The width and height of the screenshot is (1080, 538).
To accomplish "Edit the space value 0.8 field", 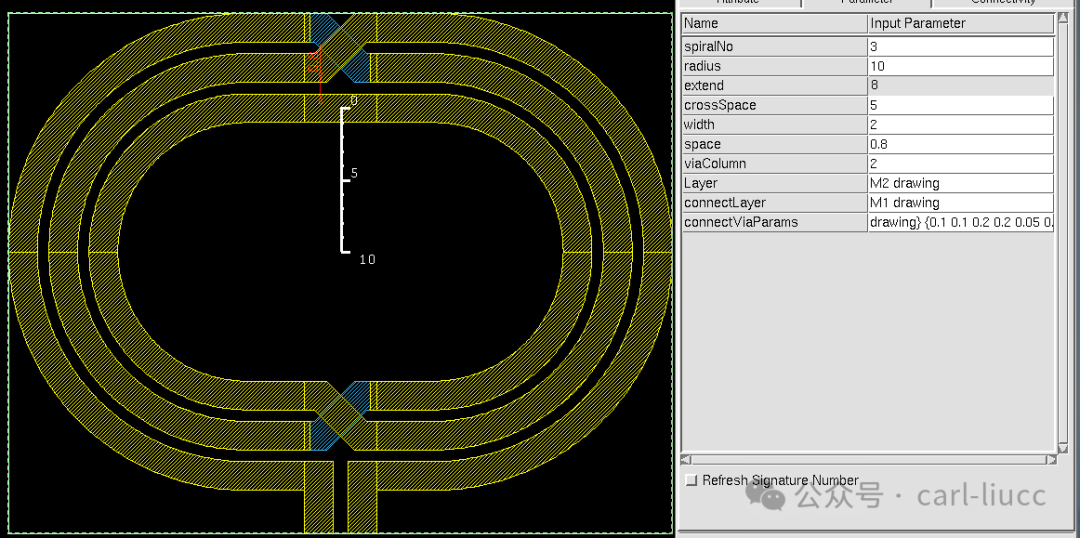I will pos(960,145).
